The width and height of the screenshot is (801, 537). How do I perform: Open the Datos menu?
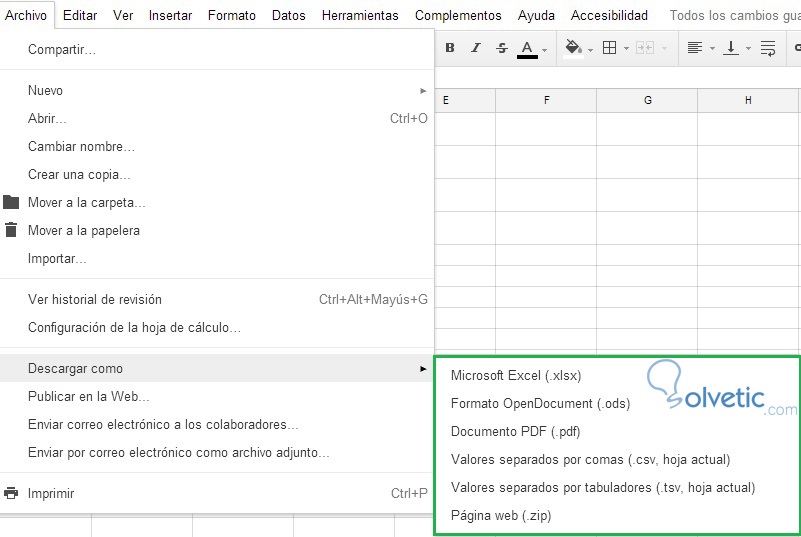(289, 15)
